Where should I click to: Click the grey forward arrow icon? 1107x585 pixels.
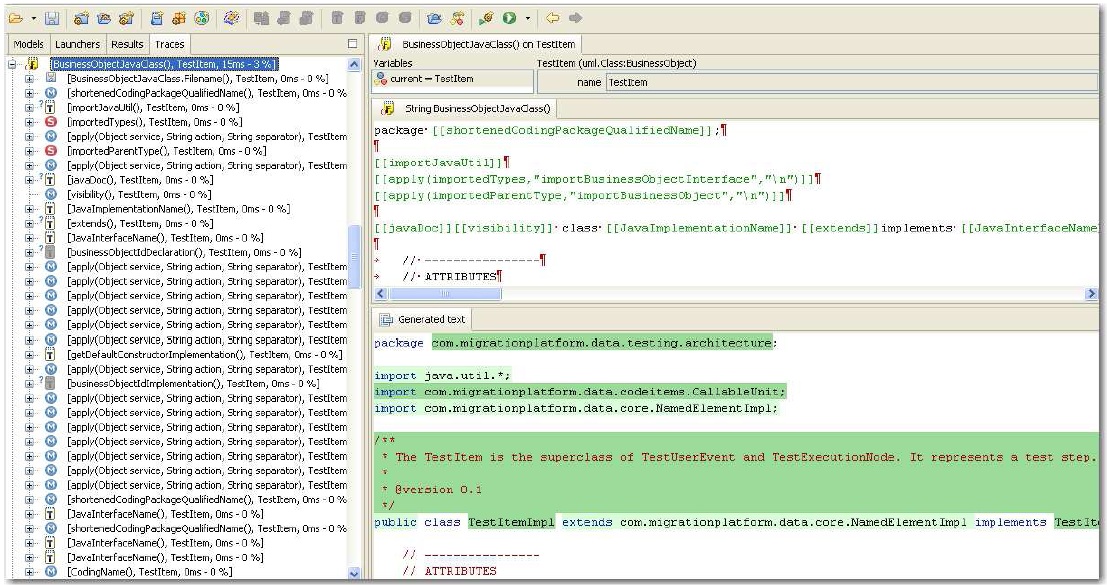(575, 18)
